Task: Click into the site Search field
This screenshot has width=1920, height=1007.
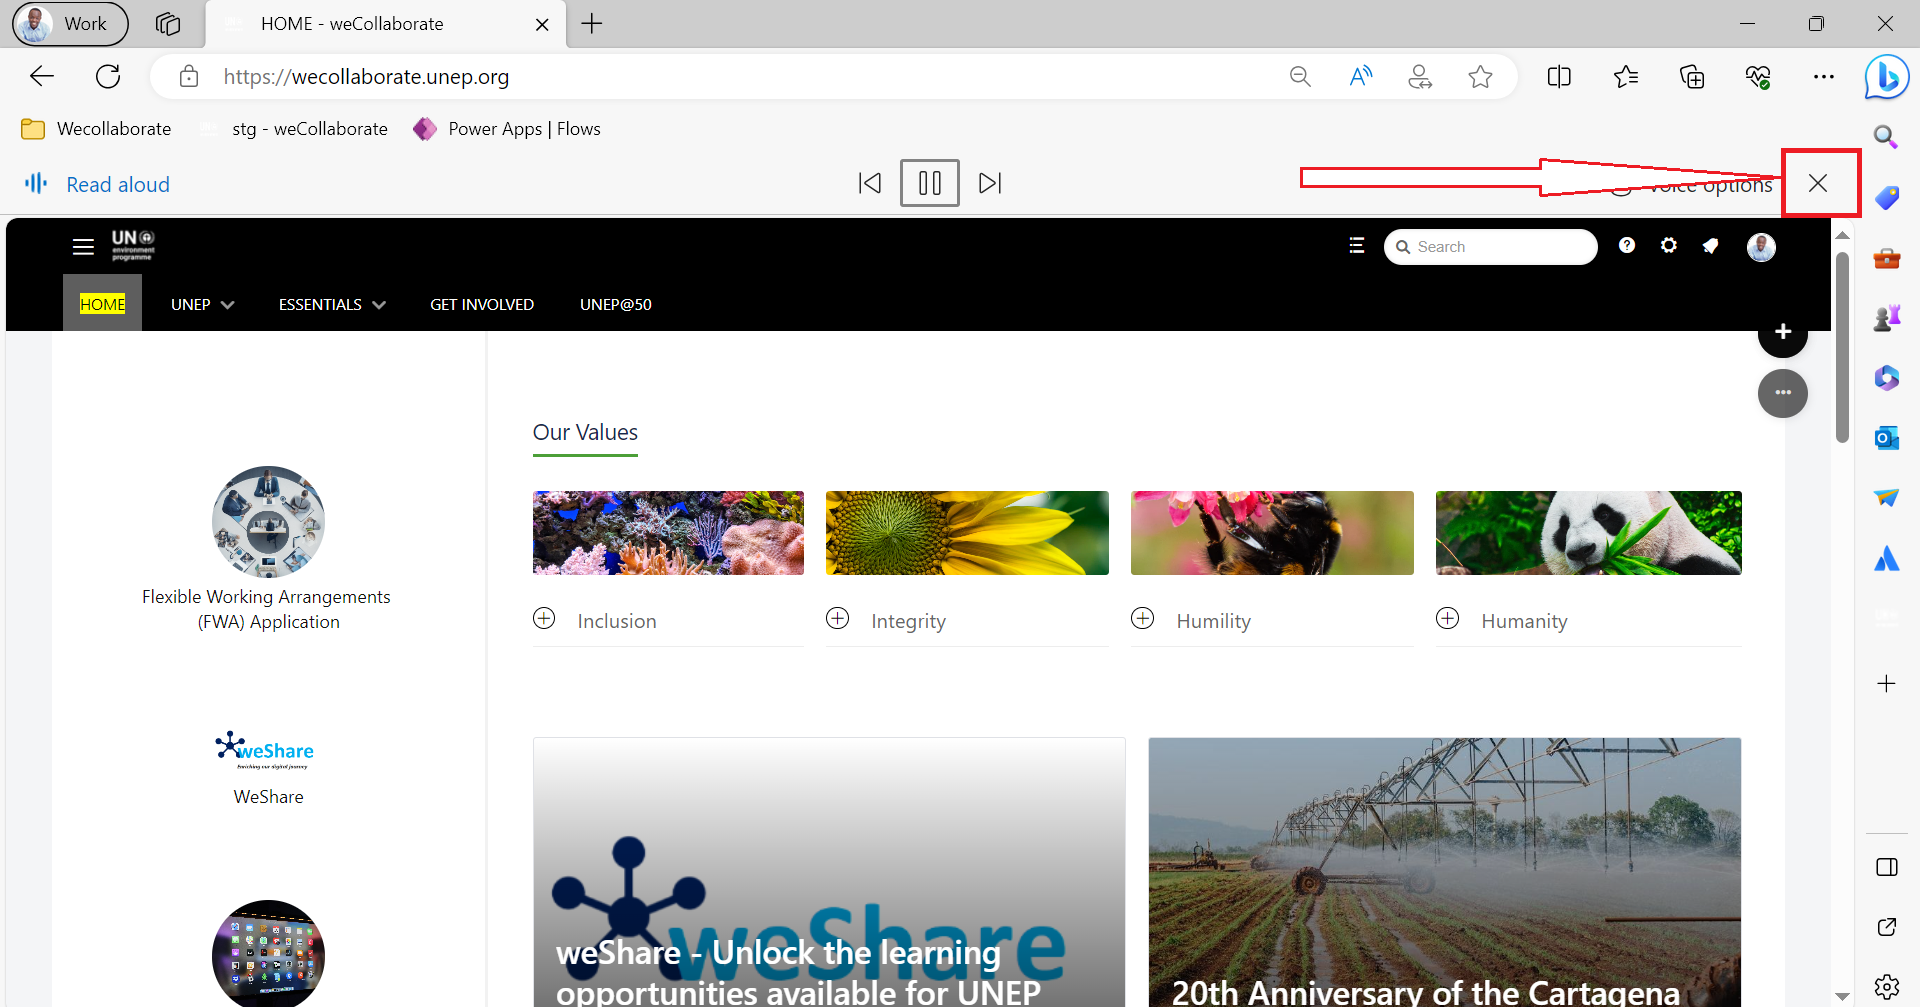Action: [1490, 247]
